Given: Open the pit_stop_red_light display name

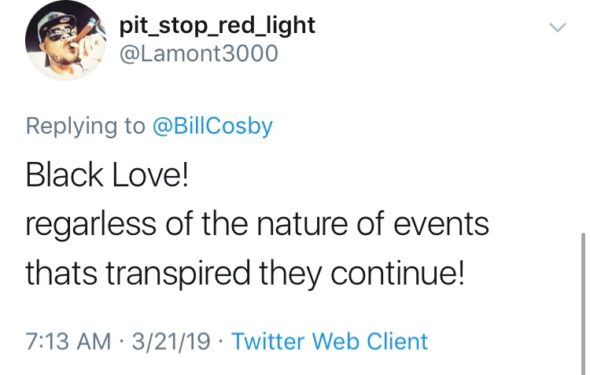Looking at the screenshot, I should coord(217,26).
